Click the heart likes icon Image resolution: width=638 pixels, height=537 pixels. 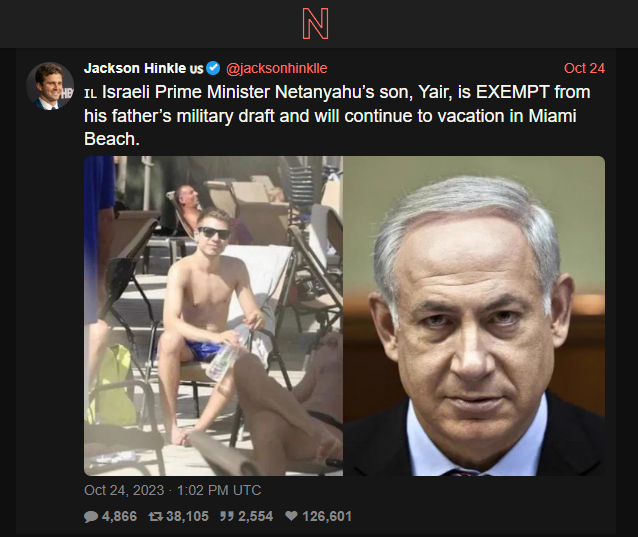(x=291, y=516)
